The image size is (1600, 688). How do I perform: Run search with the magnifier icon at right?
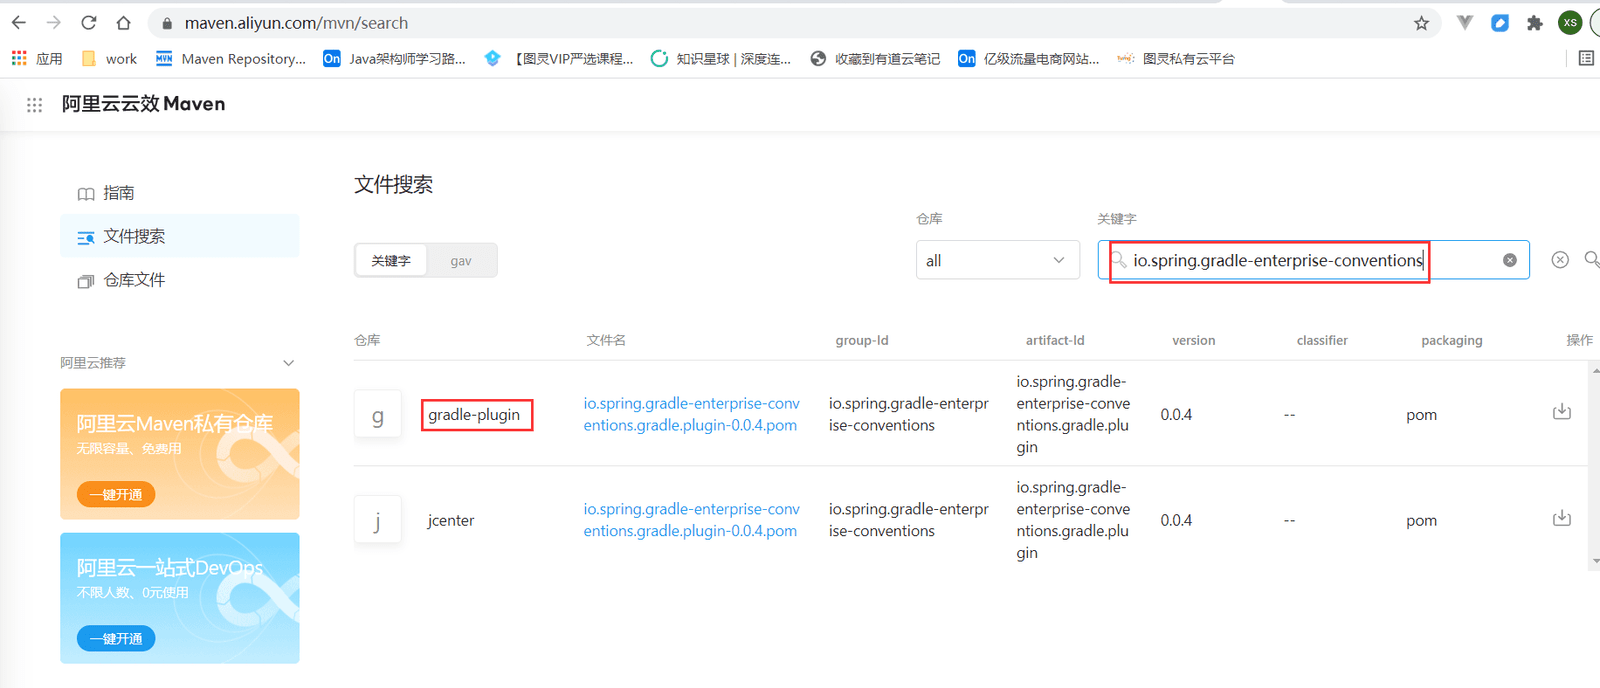tap(1592, 260)
